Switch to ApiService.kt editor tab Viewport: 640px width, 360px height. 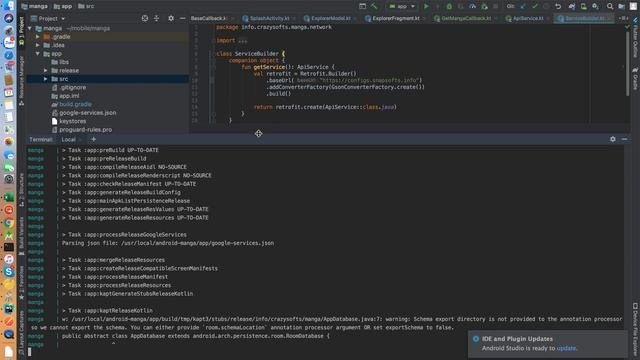click(527, 18)
